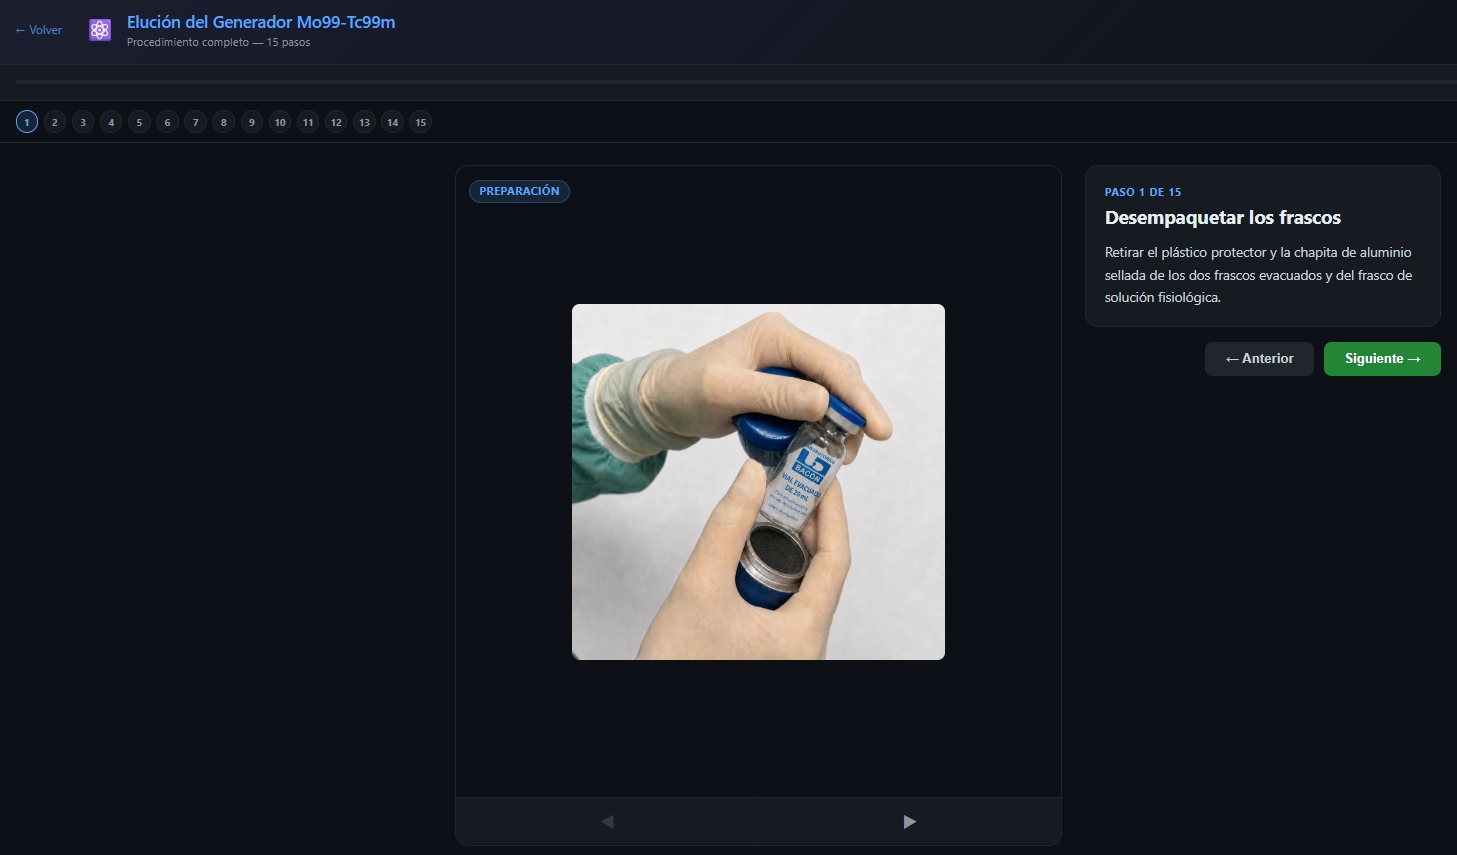Jump to step 12 circle
Screen dimensions: 1457x855
[x=336, y=122]
